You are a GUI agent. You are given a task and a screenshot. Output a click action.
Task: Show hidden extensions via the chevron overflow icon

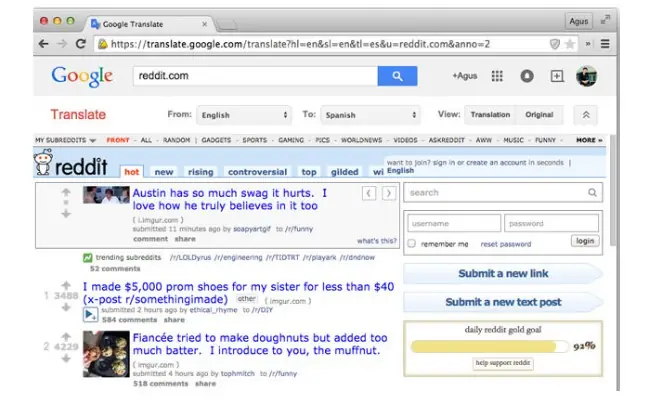(588, 44)
